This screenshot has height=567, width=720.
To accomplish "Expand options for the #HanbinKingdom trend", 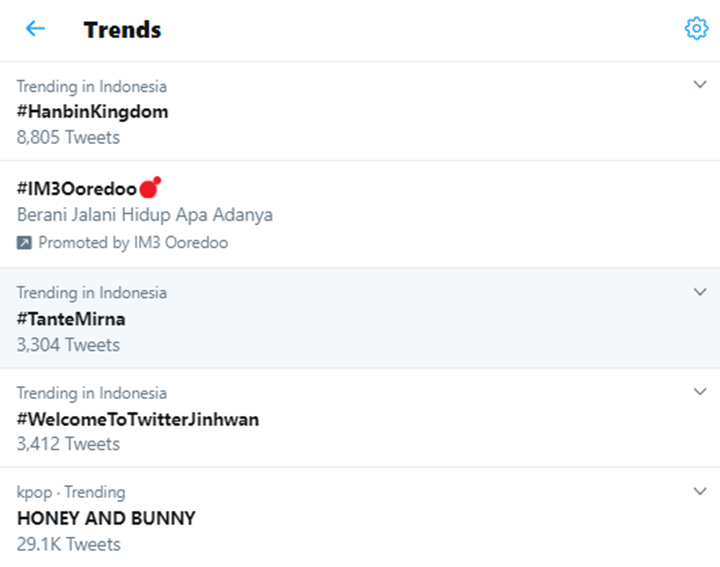I will [x=700, y=85].
